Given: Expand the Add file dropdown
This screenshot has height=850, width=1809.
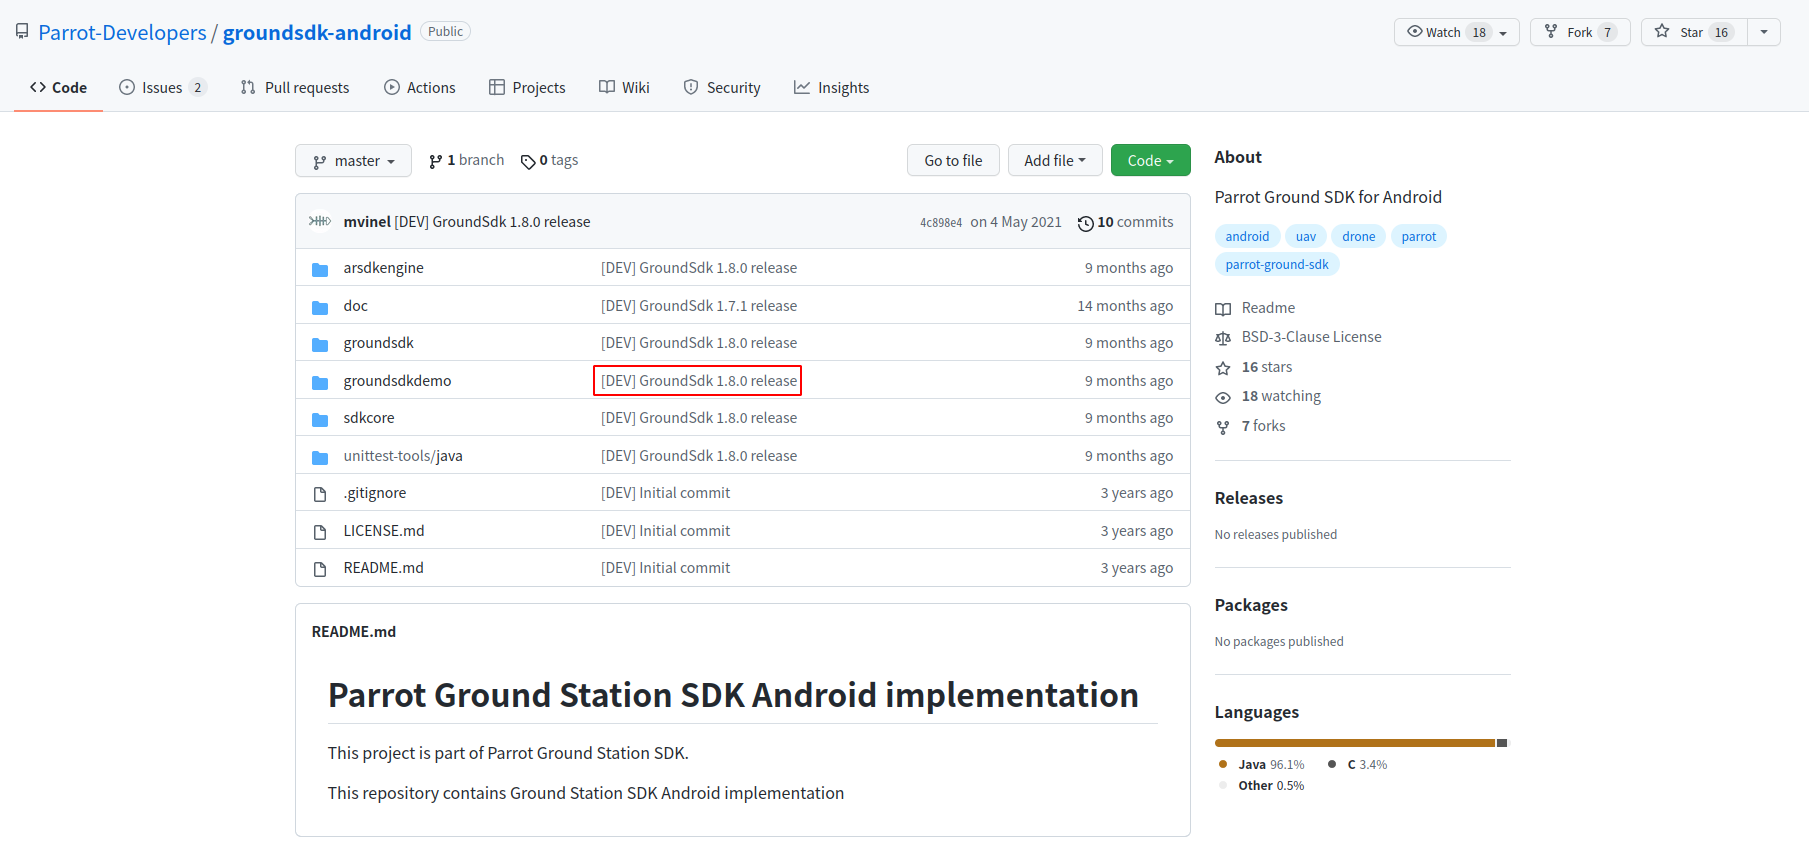Looking at the screenshot, I should pos(1055,160).
